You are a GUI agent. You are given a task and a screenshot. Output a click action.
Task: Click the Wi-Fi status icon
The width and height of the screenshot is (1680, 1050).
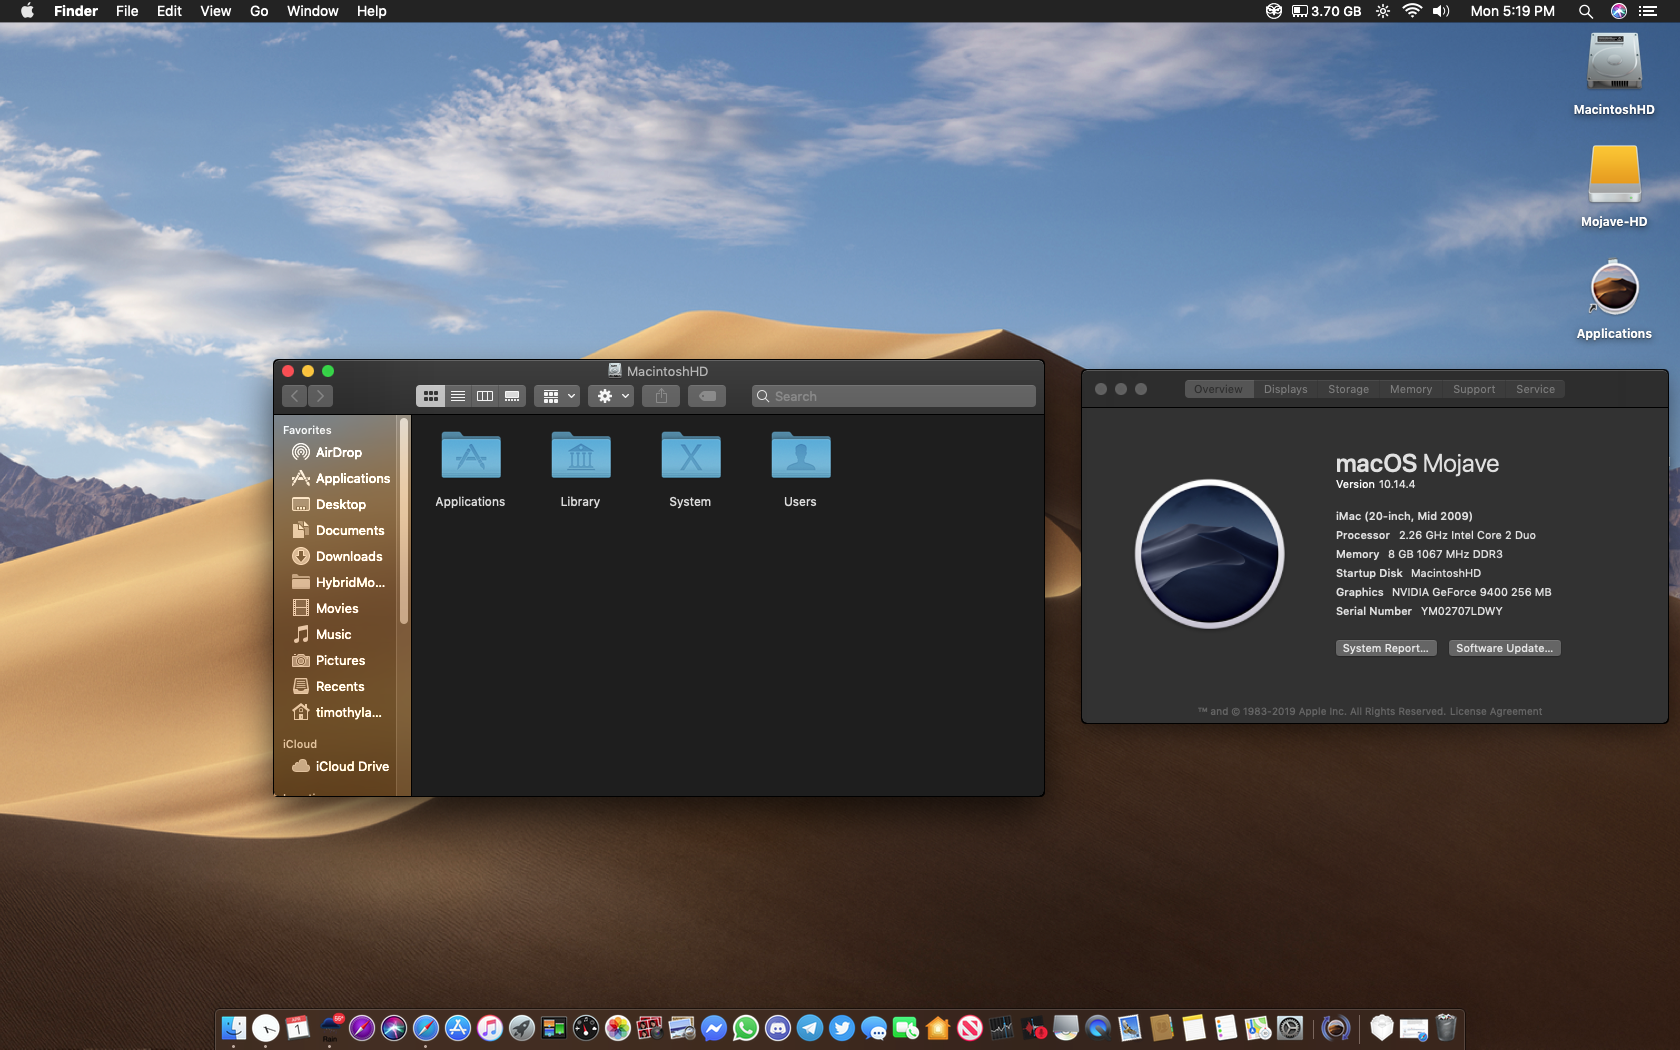click(1412, 11)
